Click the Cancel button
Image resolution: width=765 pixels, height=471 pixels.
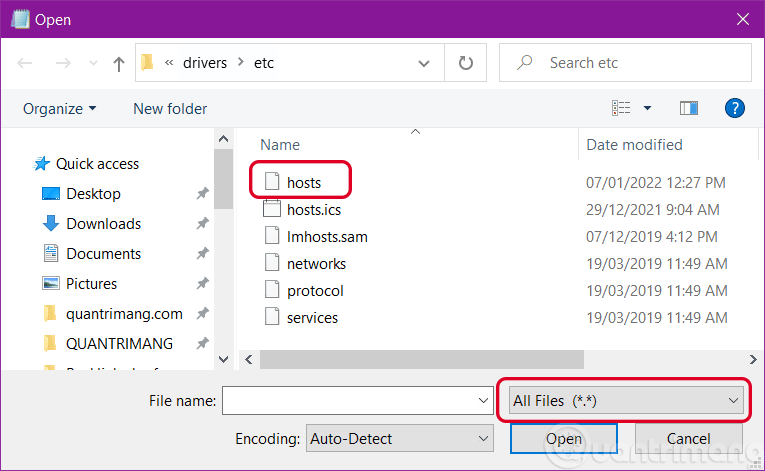click(x=688, y=438)
